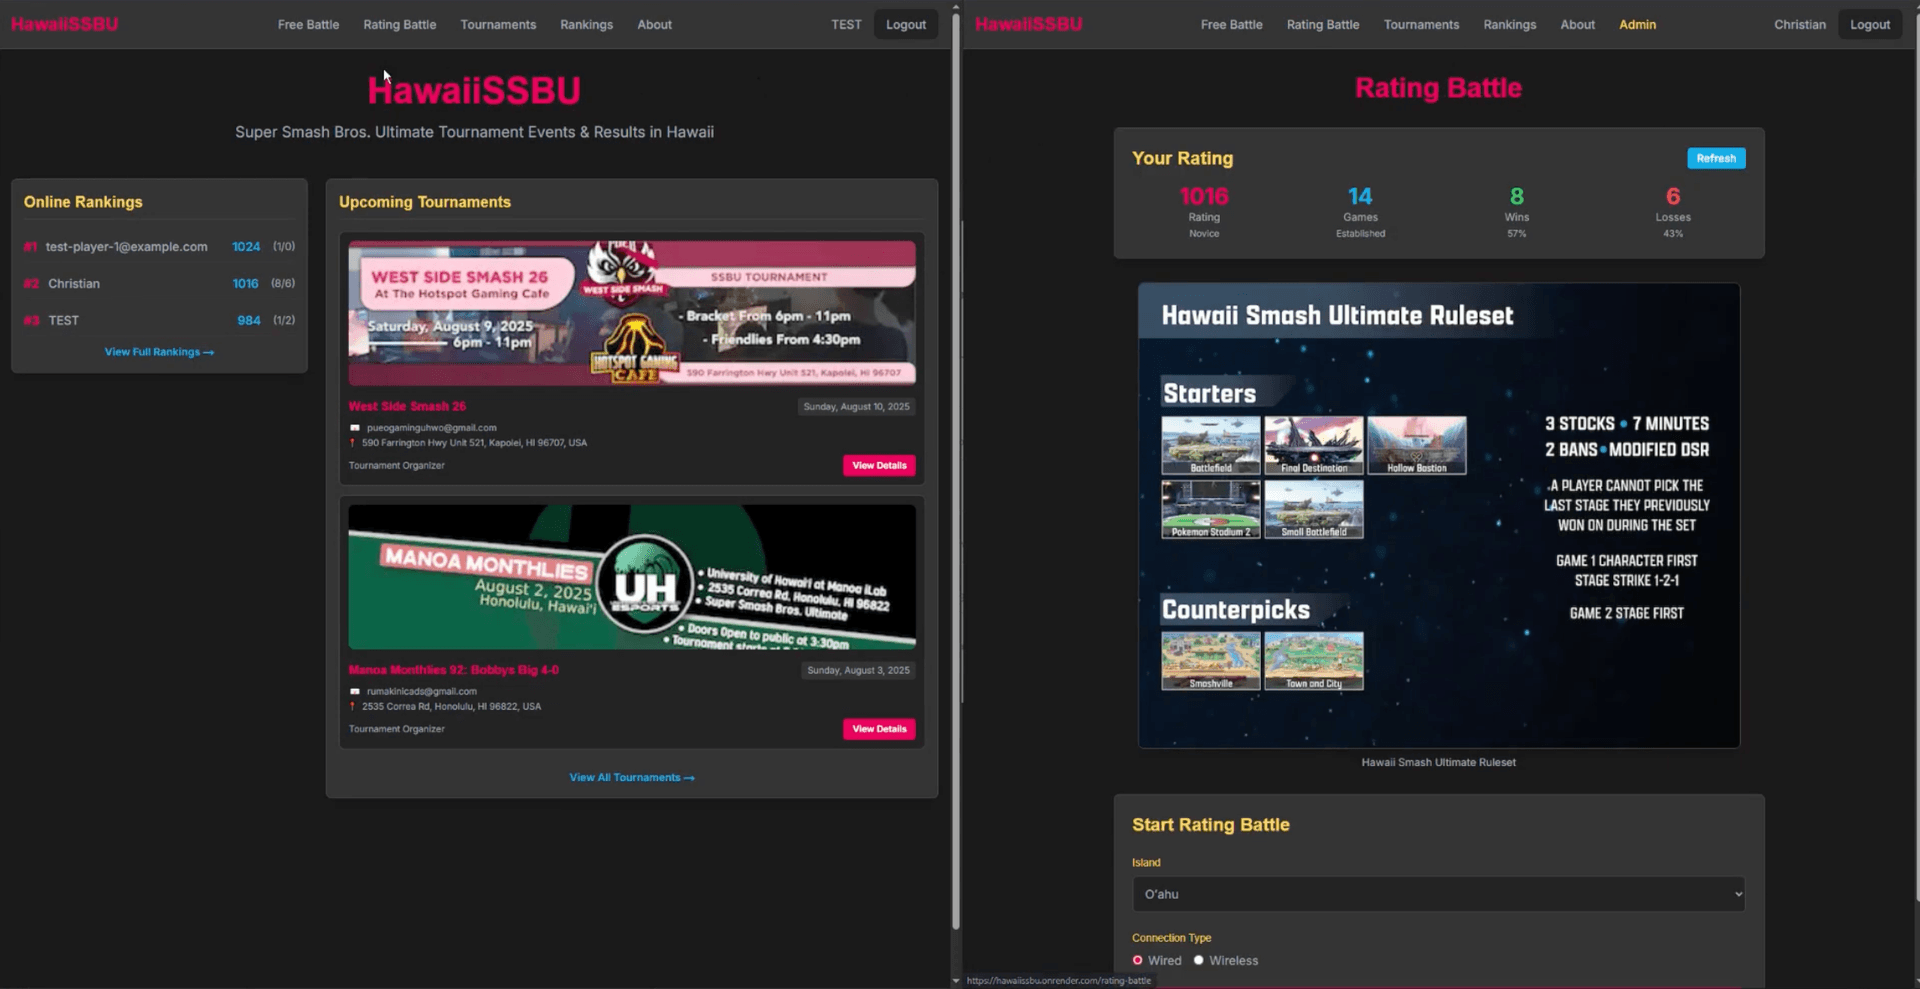
Task: View details for Manoa Monthlies 92
Action: click(879, 729)
